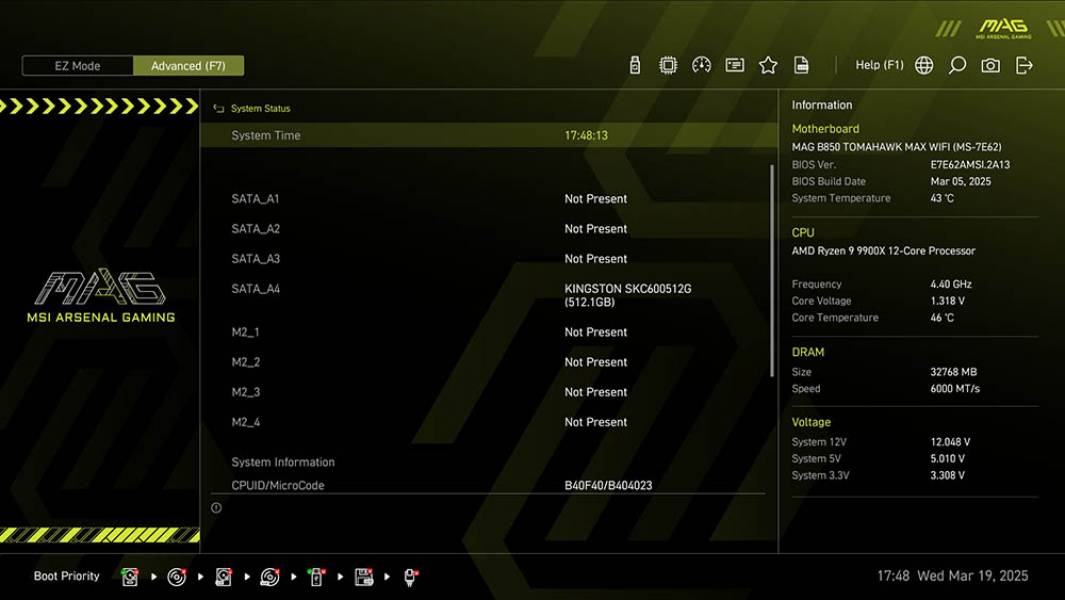Change language with the globe icon

tap(924, 65)
